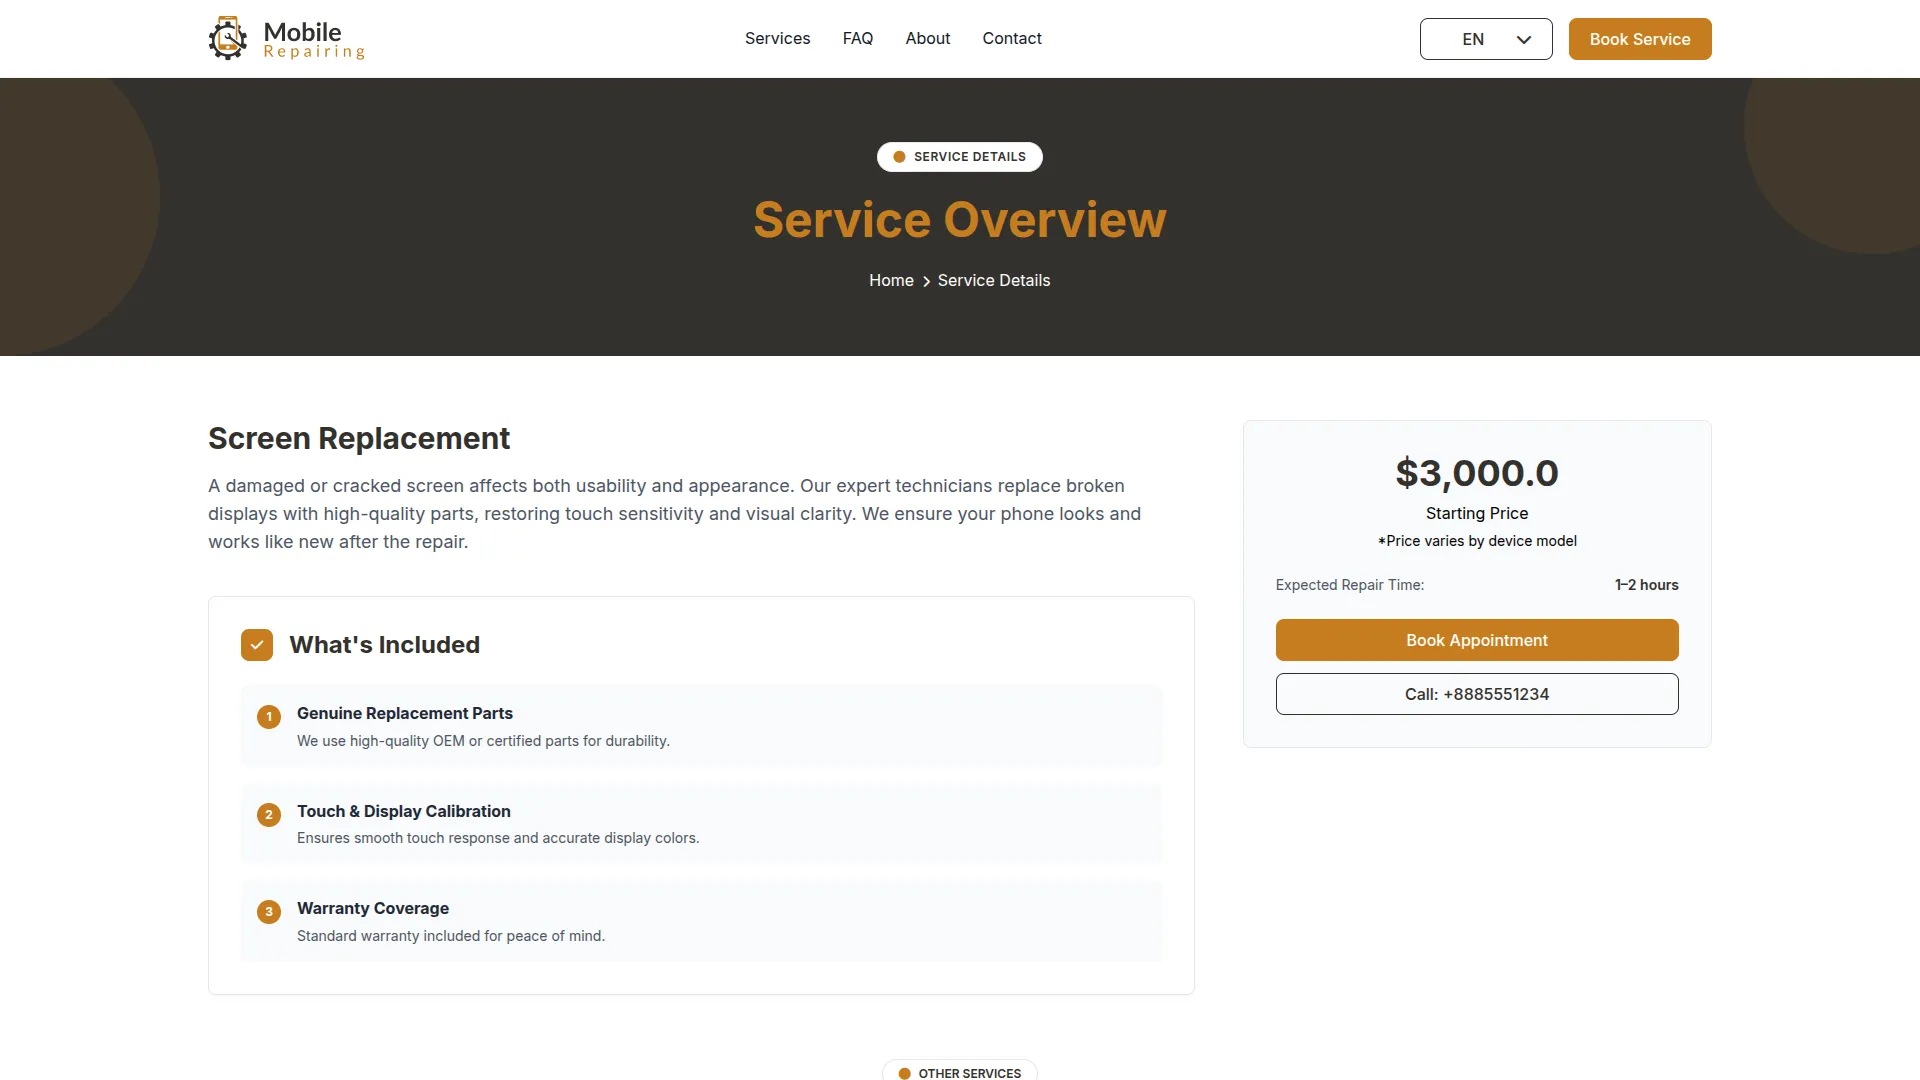This screenshot has width=1920, height=1080.
Task: Click the number 2 badge for Touch & Display Calibration
Action: 269,815
